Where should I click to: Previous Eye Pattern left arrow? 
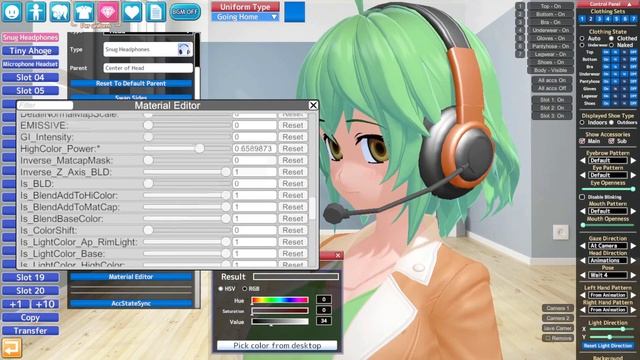click(583, 175)
